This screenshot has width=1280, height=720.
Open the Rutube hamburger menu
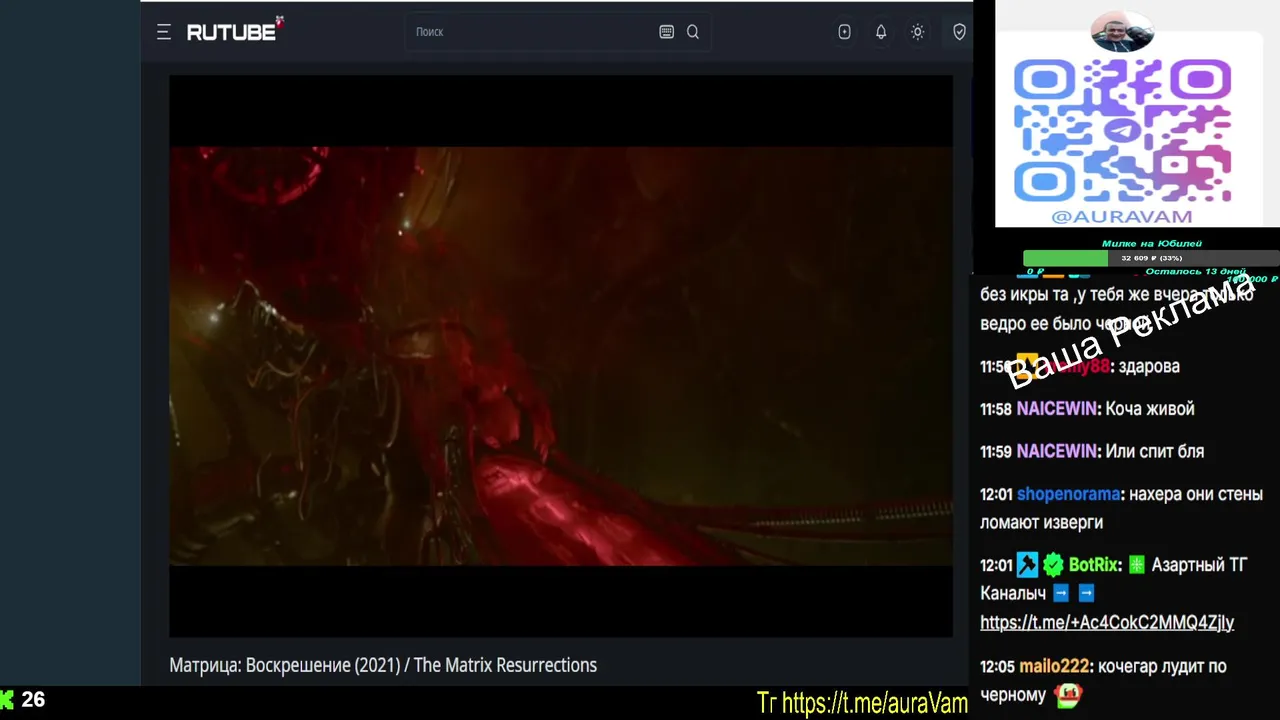point(163,32)
